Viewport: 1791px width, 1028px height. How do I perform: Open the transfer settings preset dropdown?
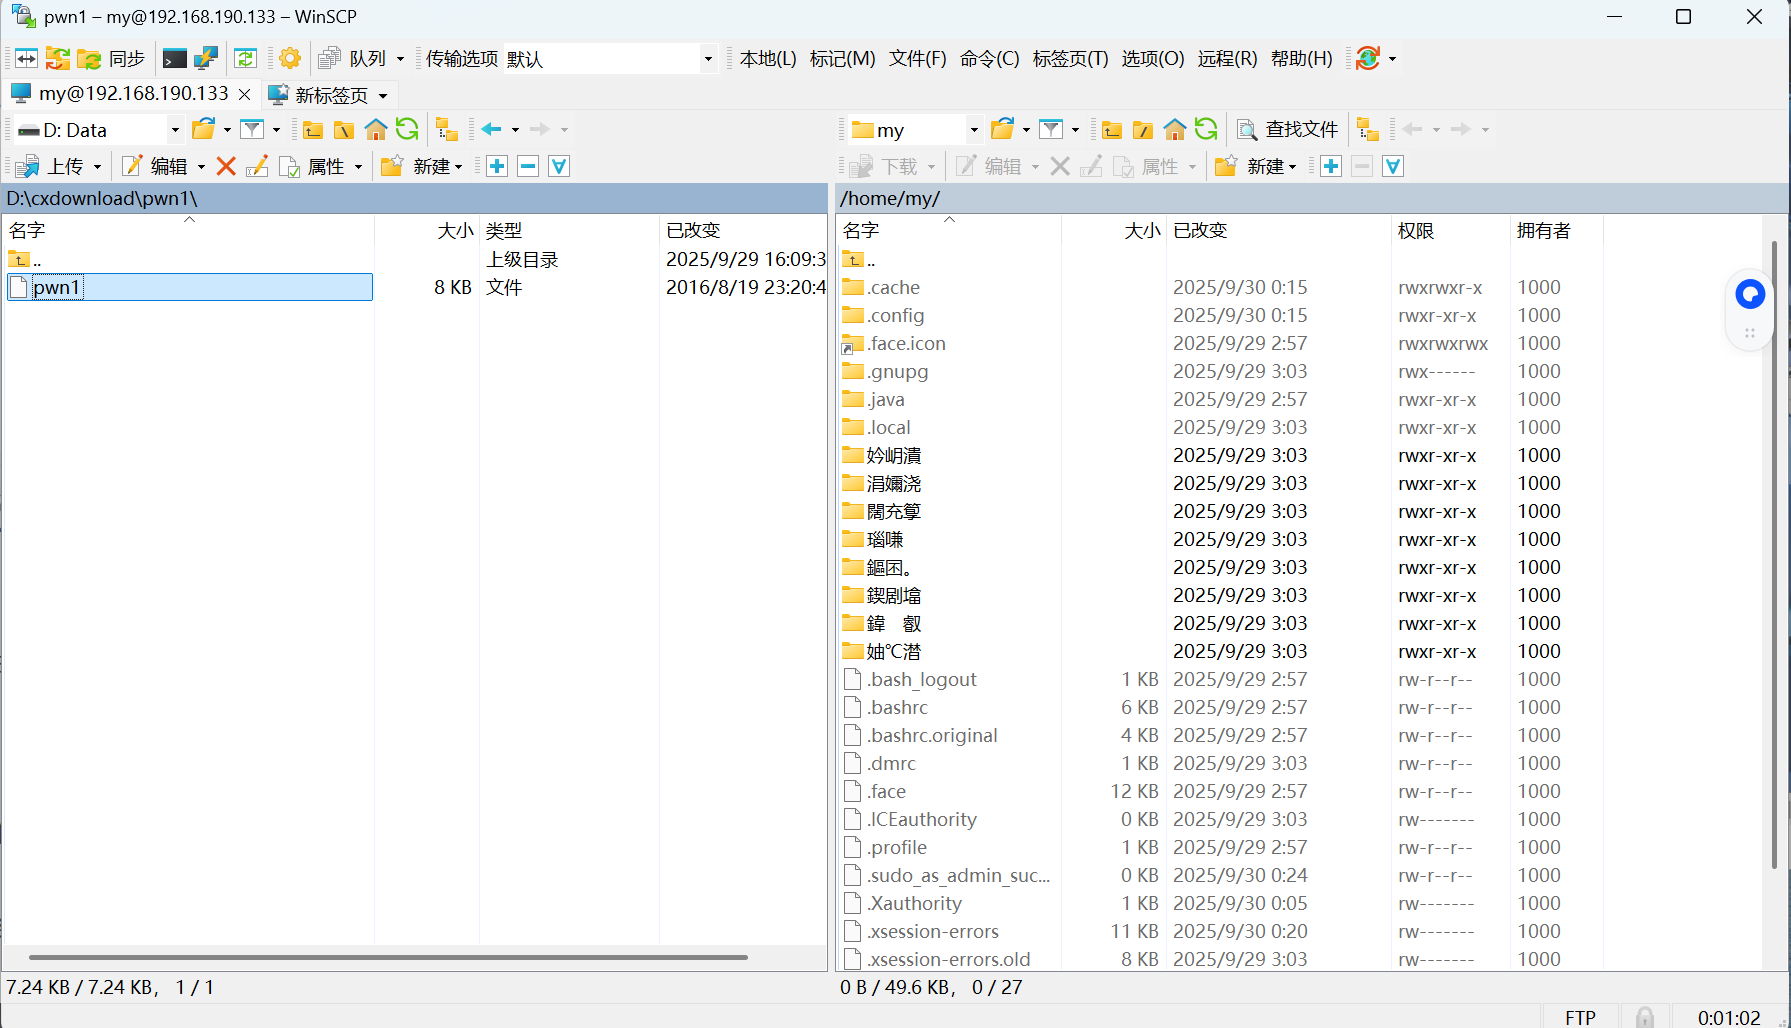[x=708, y=59]
